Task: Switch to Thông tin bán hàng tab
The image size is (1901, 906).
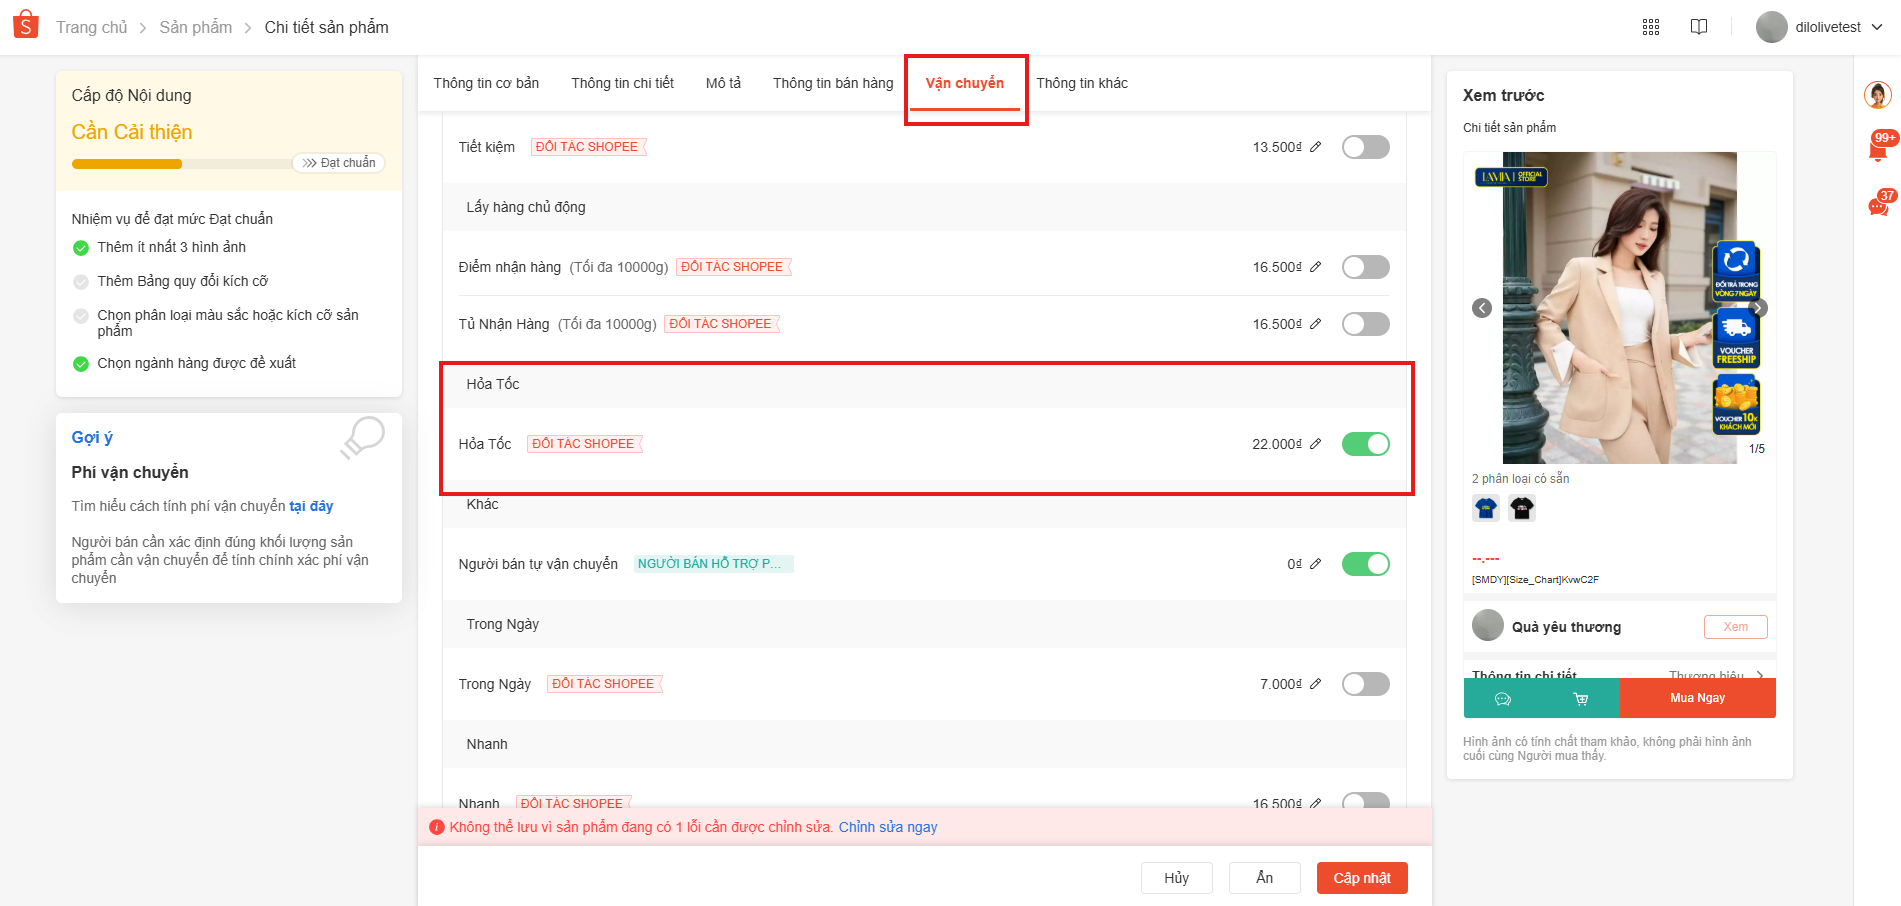Action: (833, 83)
